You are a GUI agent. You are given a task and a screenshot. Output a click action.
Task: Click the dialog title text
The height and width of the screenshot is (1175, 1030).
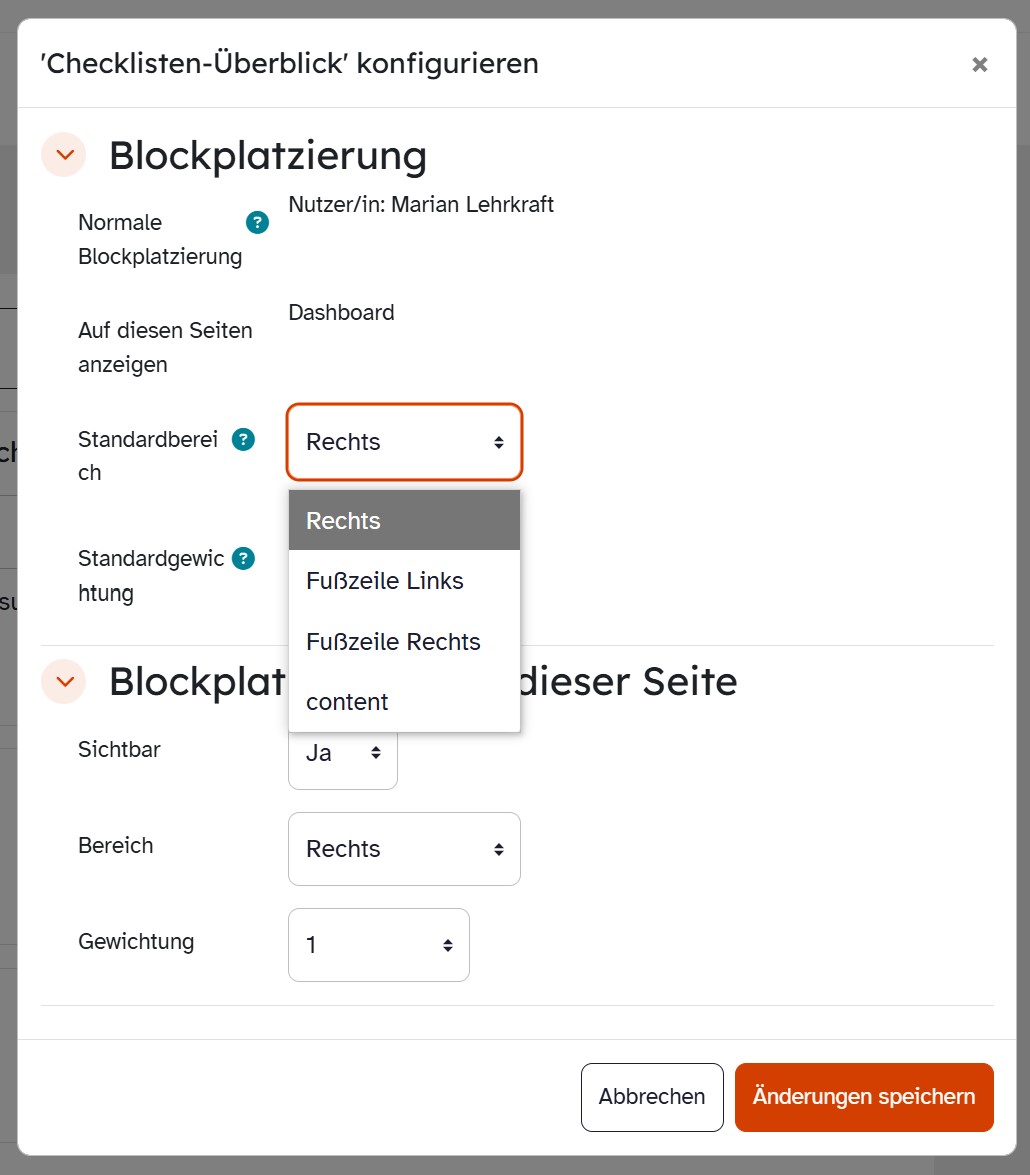[x=289, y=64]
